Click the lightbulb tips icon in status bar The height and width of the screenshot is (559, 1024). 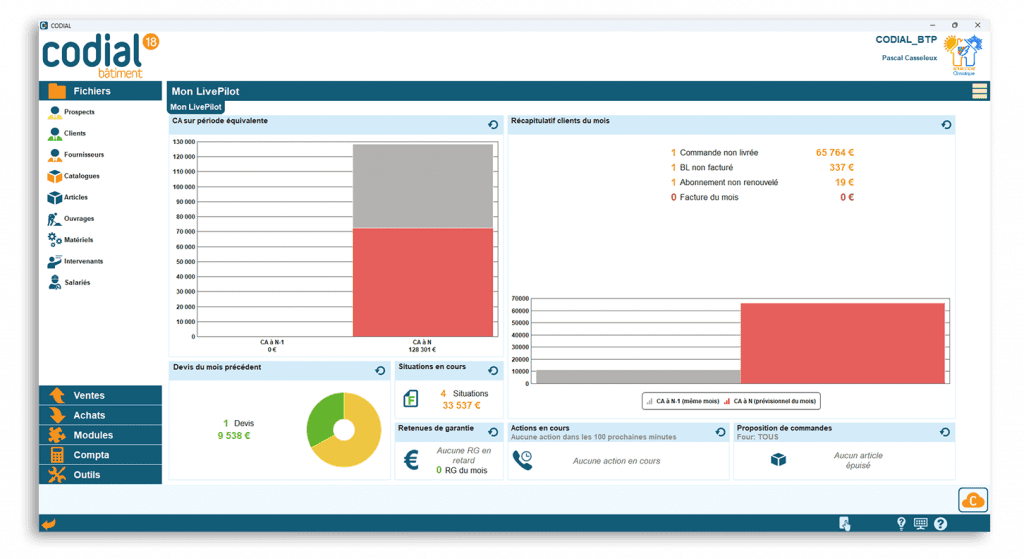901,524
